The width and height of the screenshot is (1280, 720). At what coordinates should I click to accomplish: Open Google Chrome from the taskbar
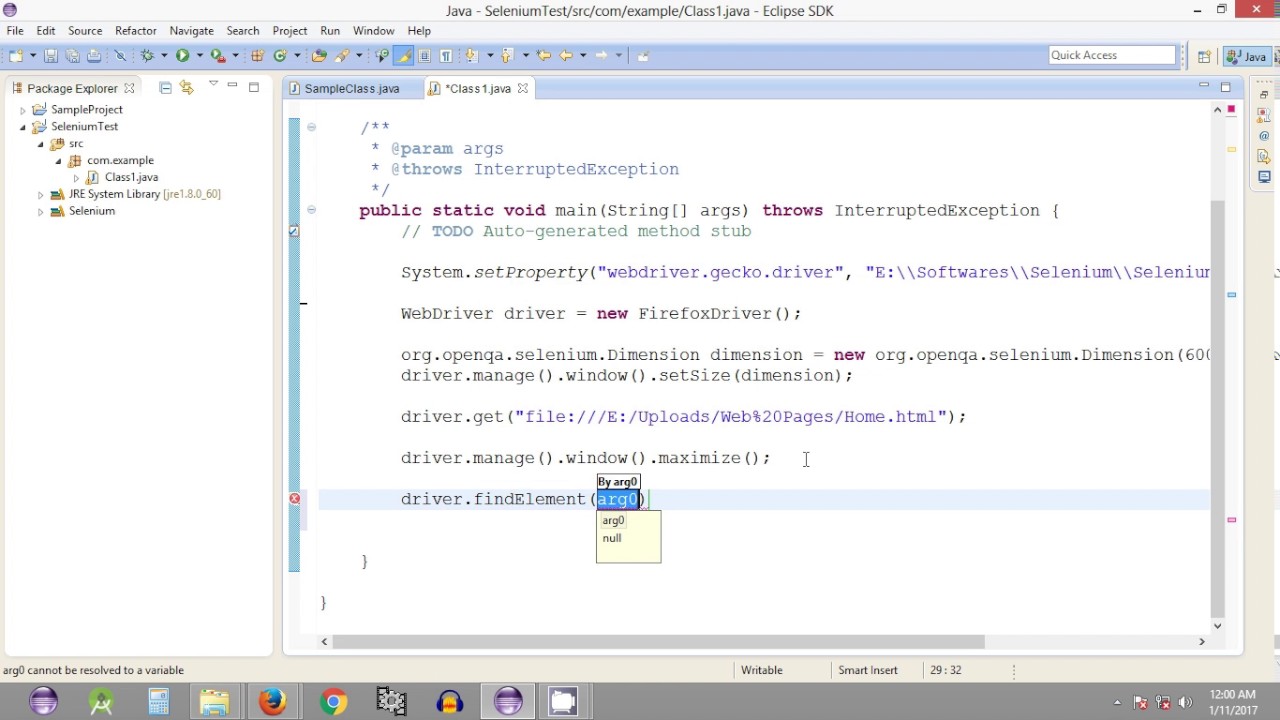334,701
